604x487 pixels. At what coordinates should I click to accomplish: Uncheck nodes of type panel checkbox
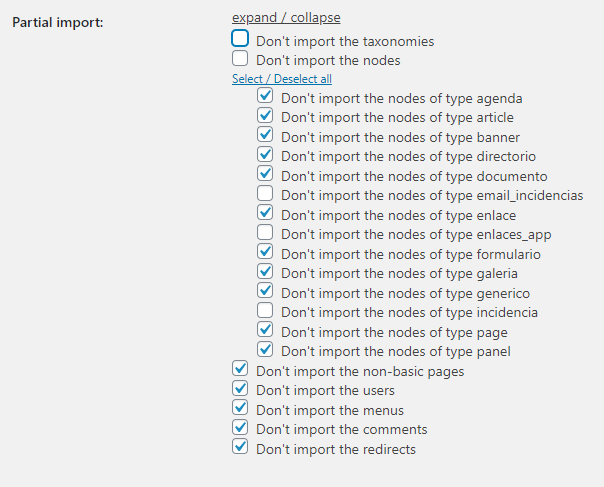point(265,350)
